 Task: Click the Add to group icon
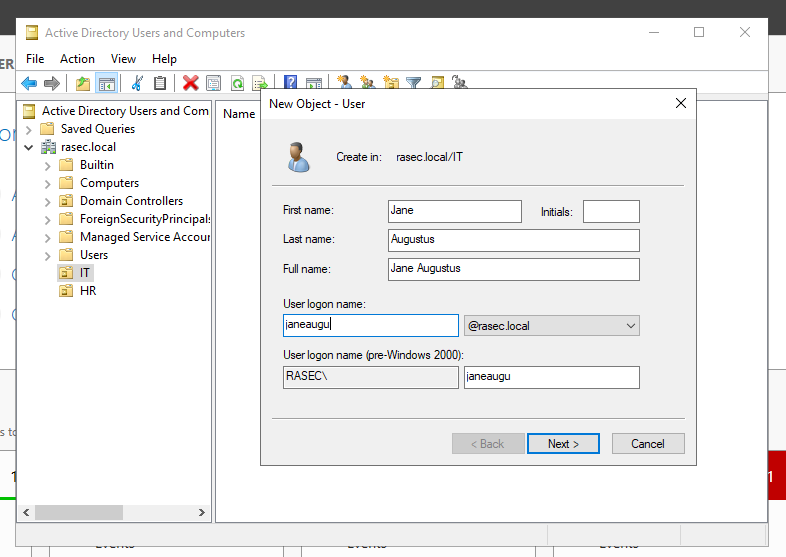(x=459, y=81)
